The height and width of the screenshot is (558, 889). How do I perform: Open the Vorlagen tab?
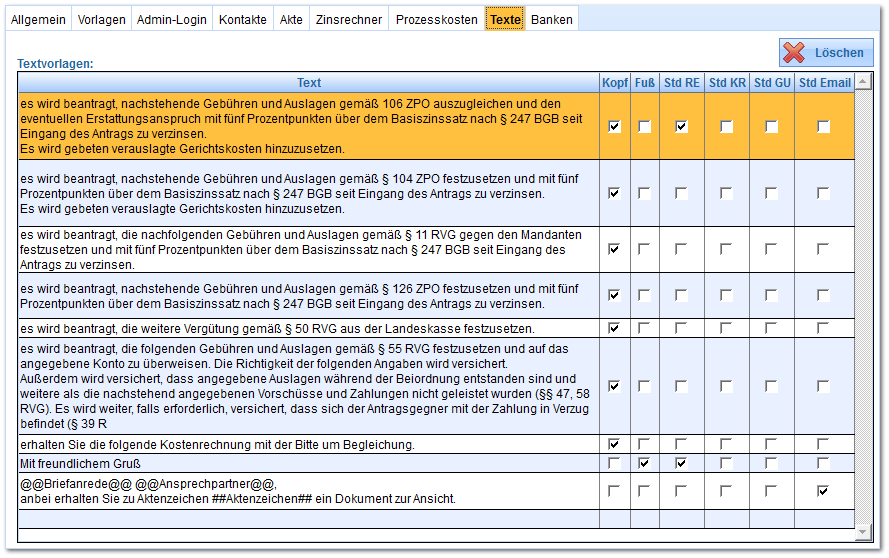tap(101, 19)
